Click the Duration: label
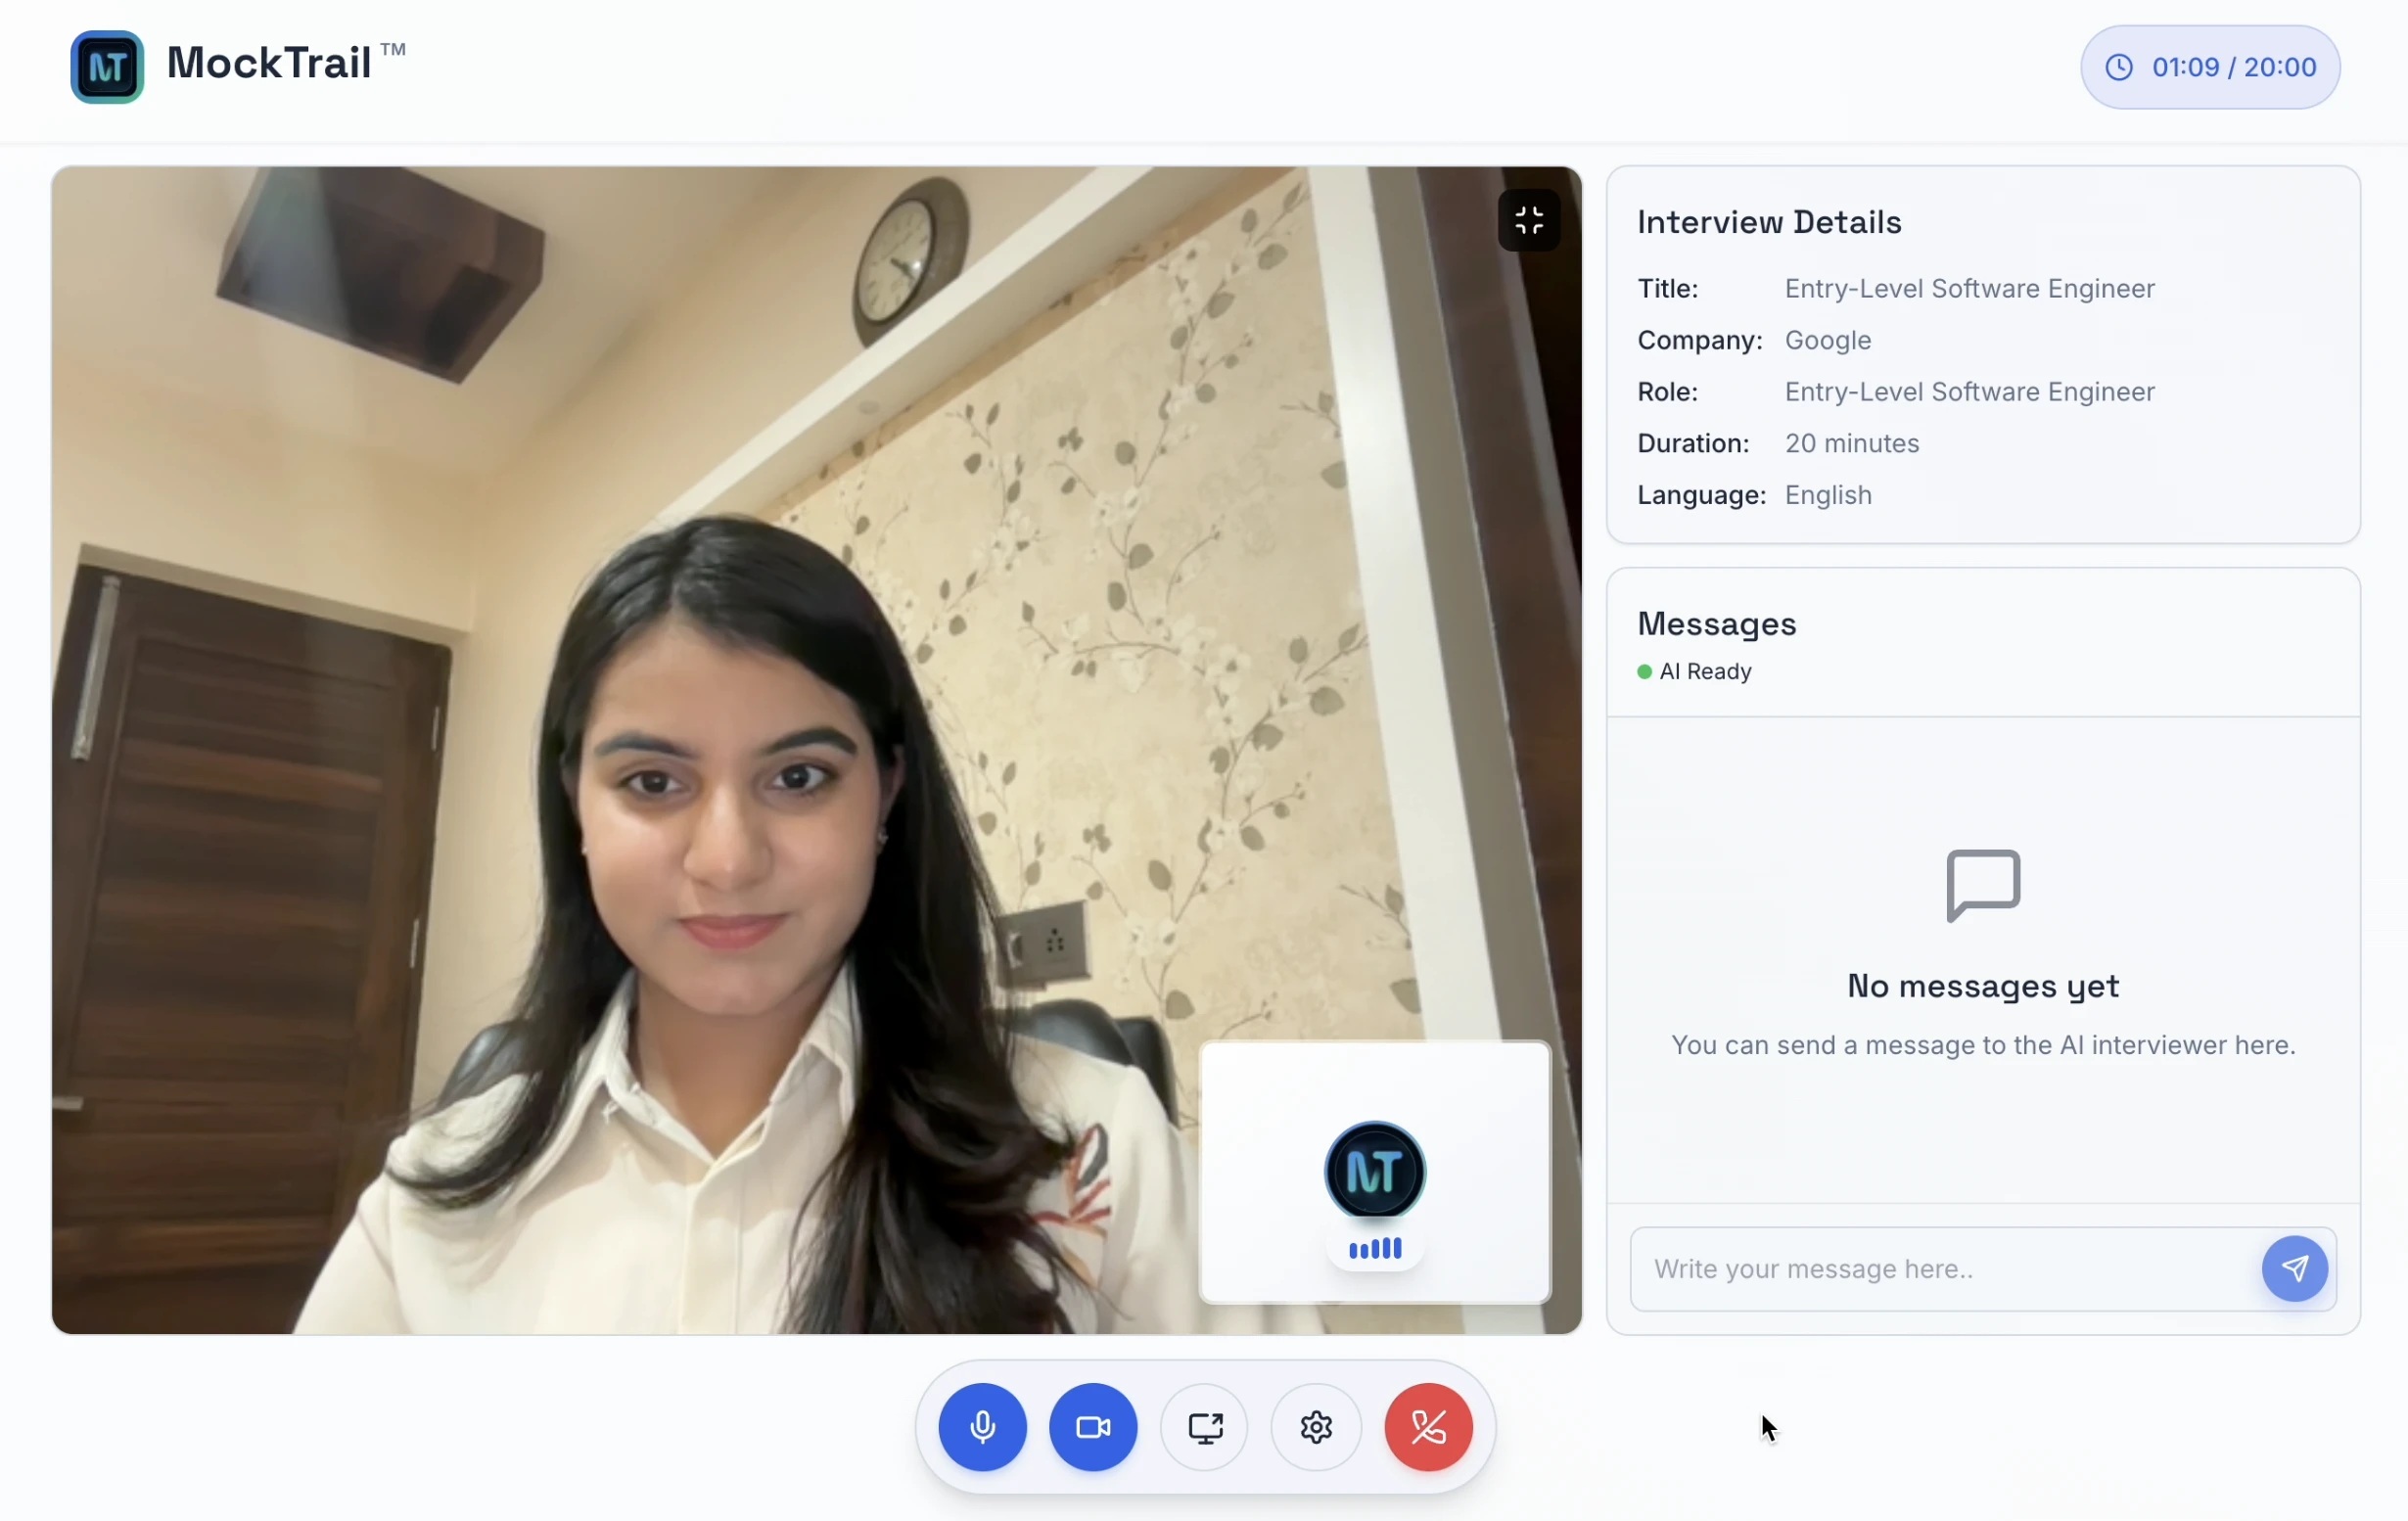Viewport: 2408px width, 1521px height. point(1693,444)
